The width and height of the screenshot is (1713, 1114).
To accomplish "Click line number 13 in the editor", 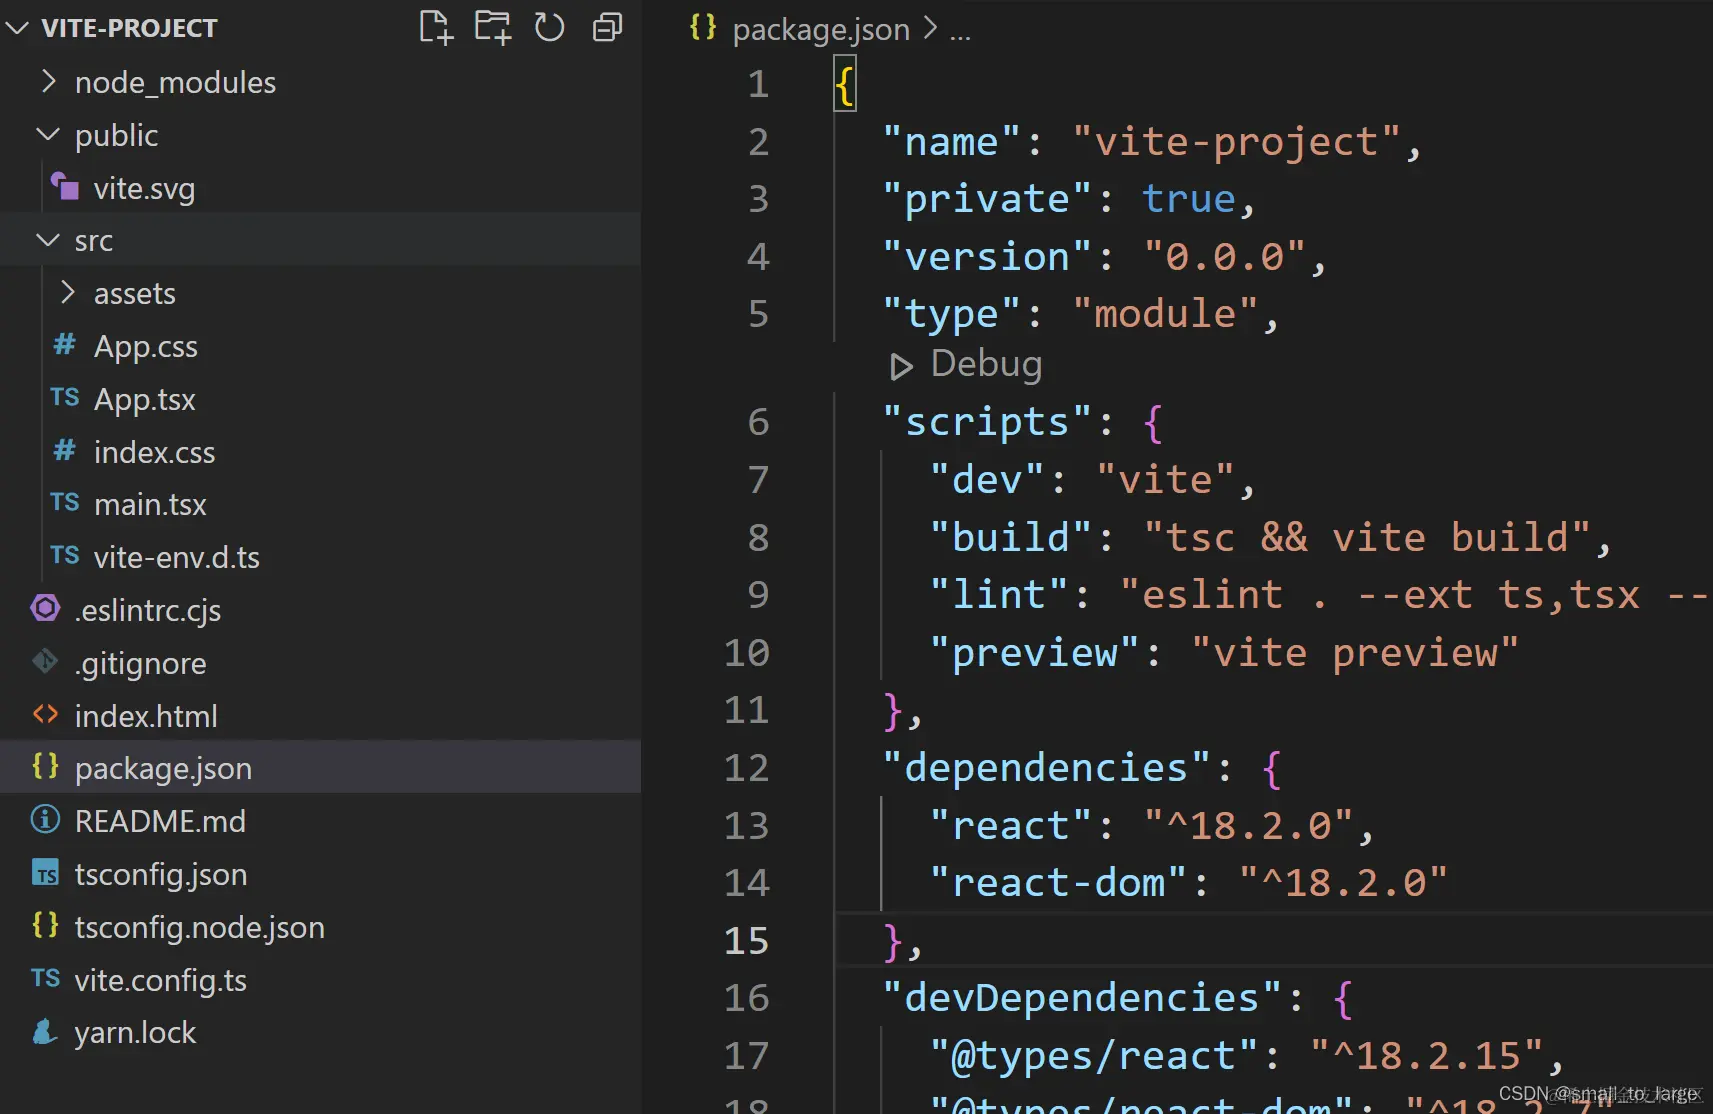I will click(747, 825).
